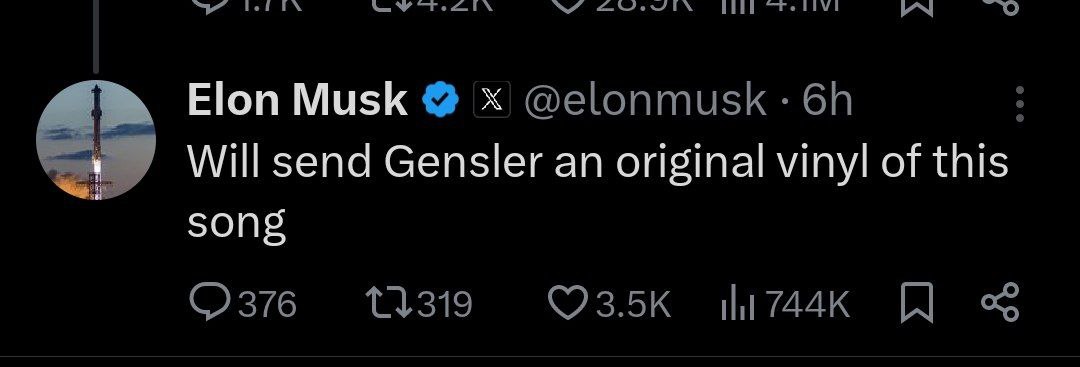Viewport: 1080px width, 367px height.
Task: Open the 6h timestamp permalink
Action: tap(827, 101)
